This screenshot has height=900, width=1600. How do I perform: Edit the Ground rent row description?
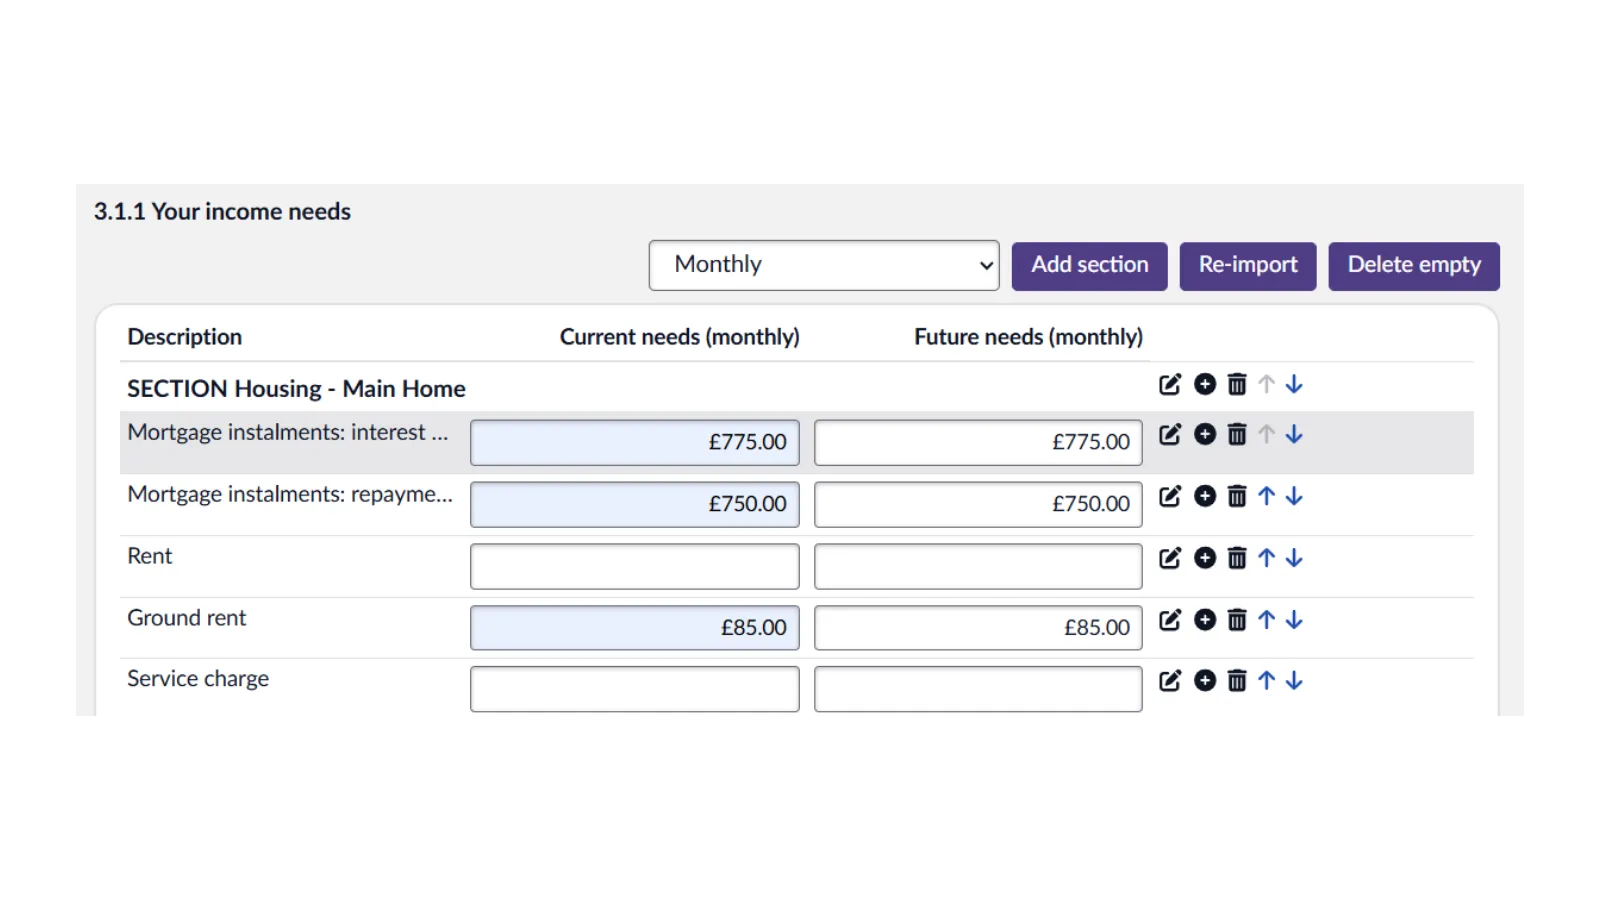coord(1170,620)
